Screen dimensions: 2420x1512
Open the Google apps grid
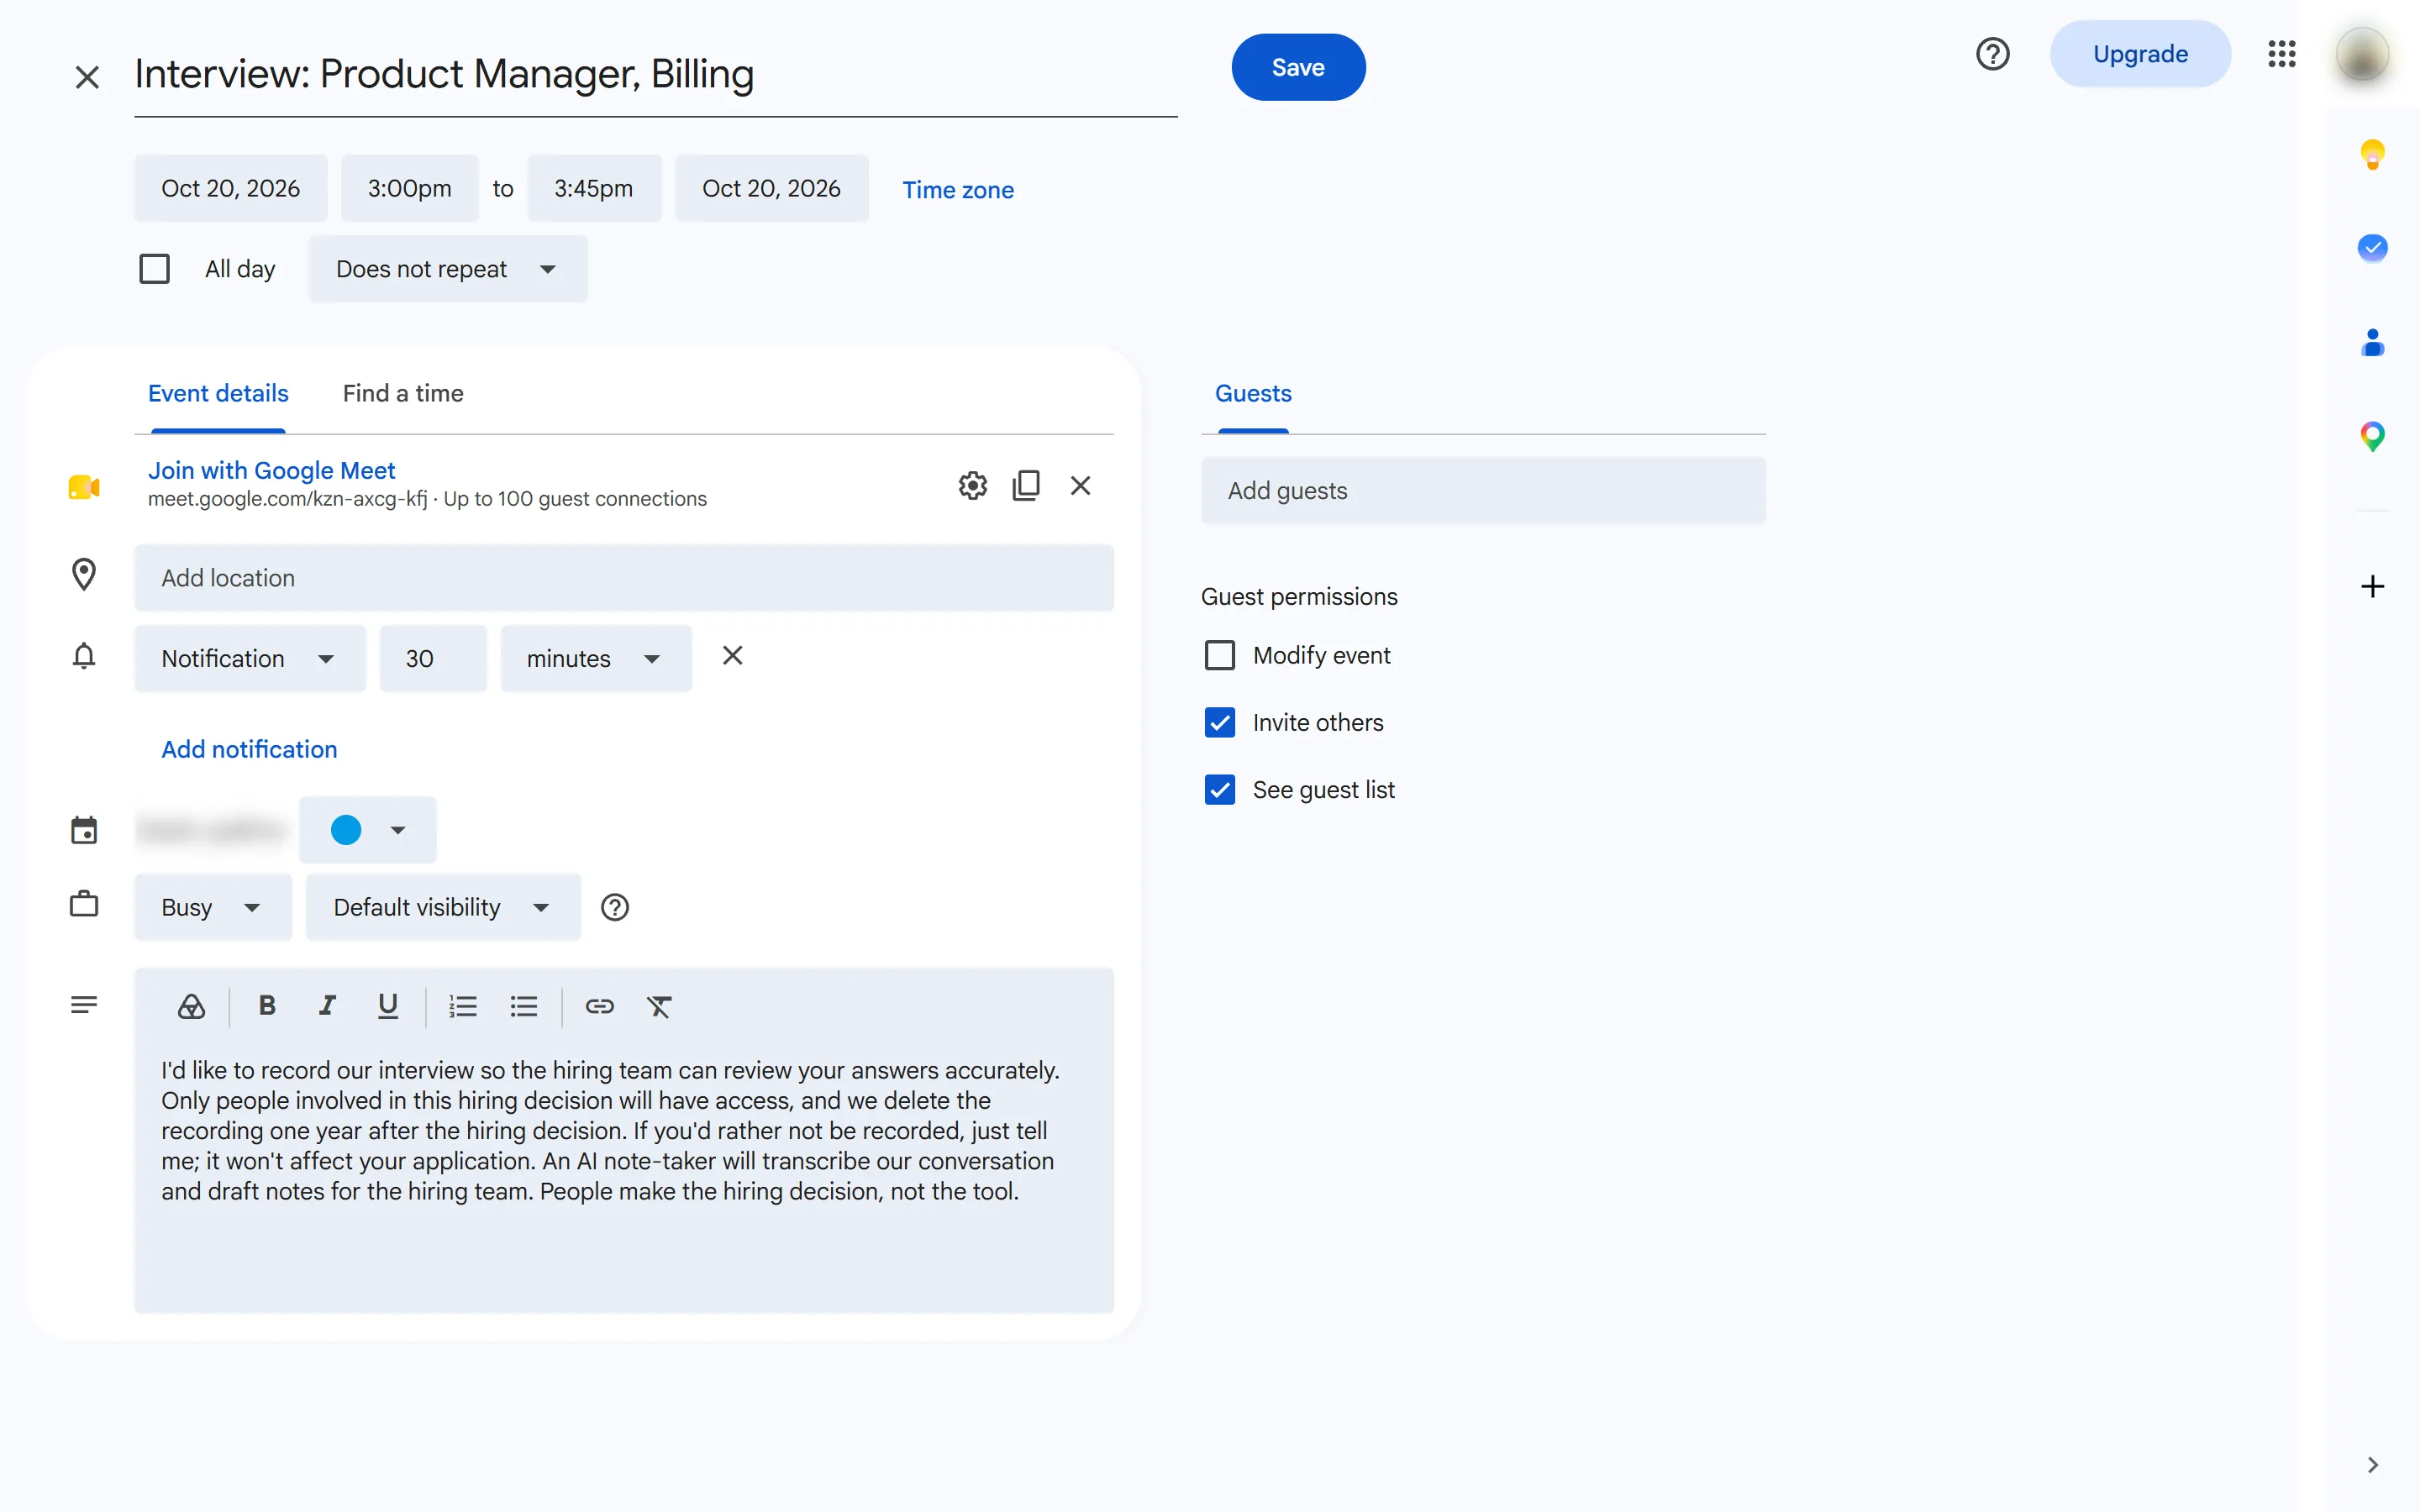[x=2281, y=54]
